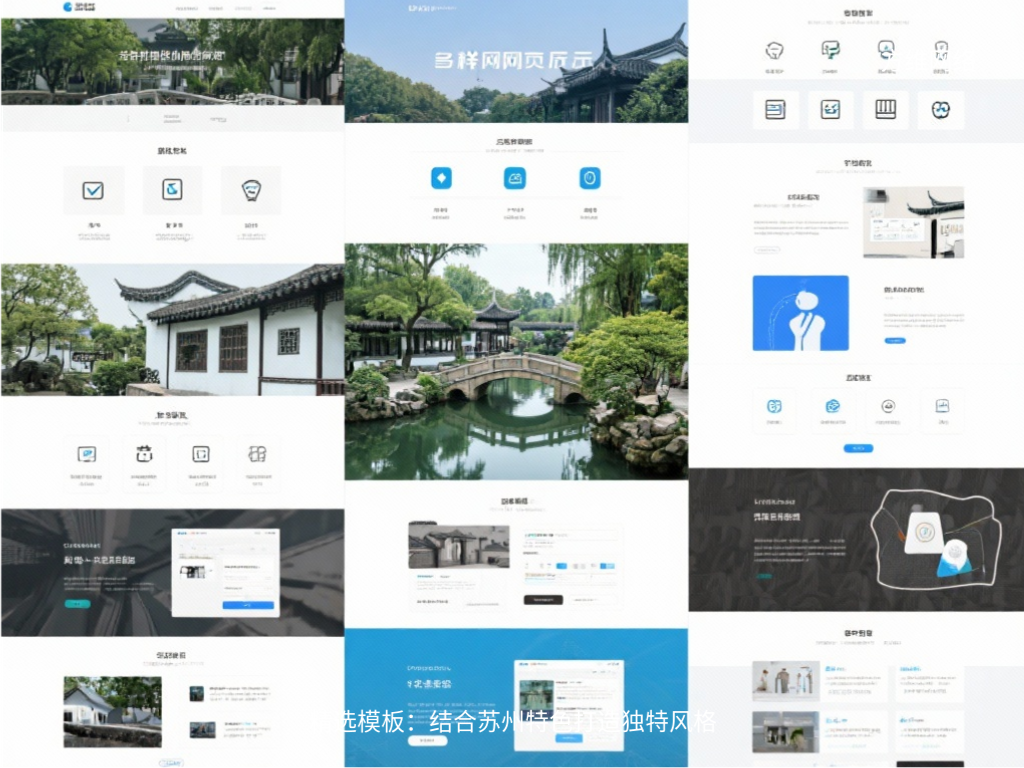Screen dimensions: 1024x768
Task: Click the monitor icon in the left template
Action: point(87,454)
